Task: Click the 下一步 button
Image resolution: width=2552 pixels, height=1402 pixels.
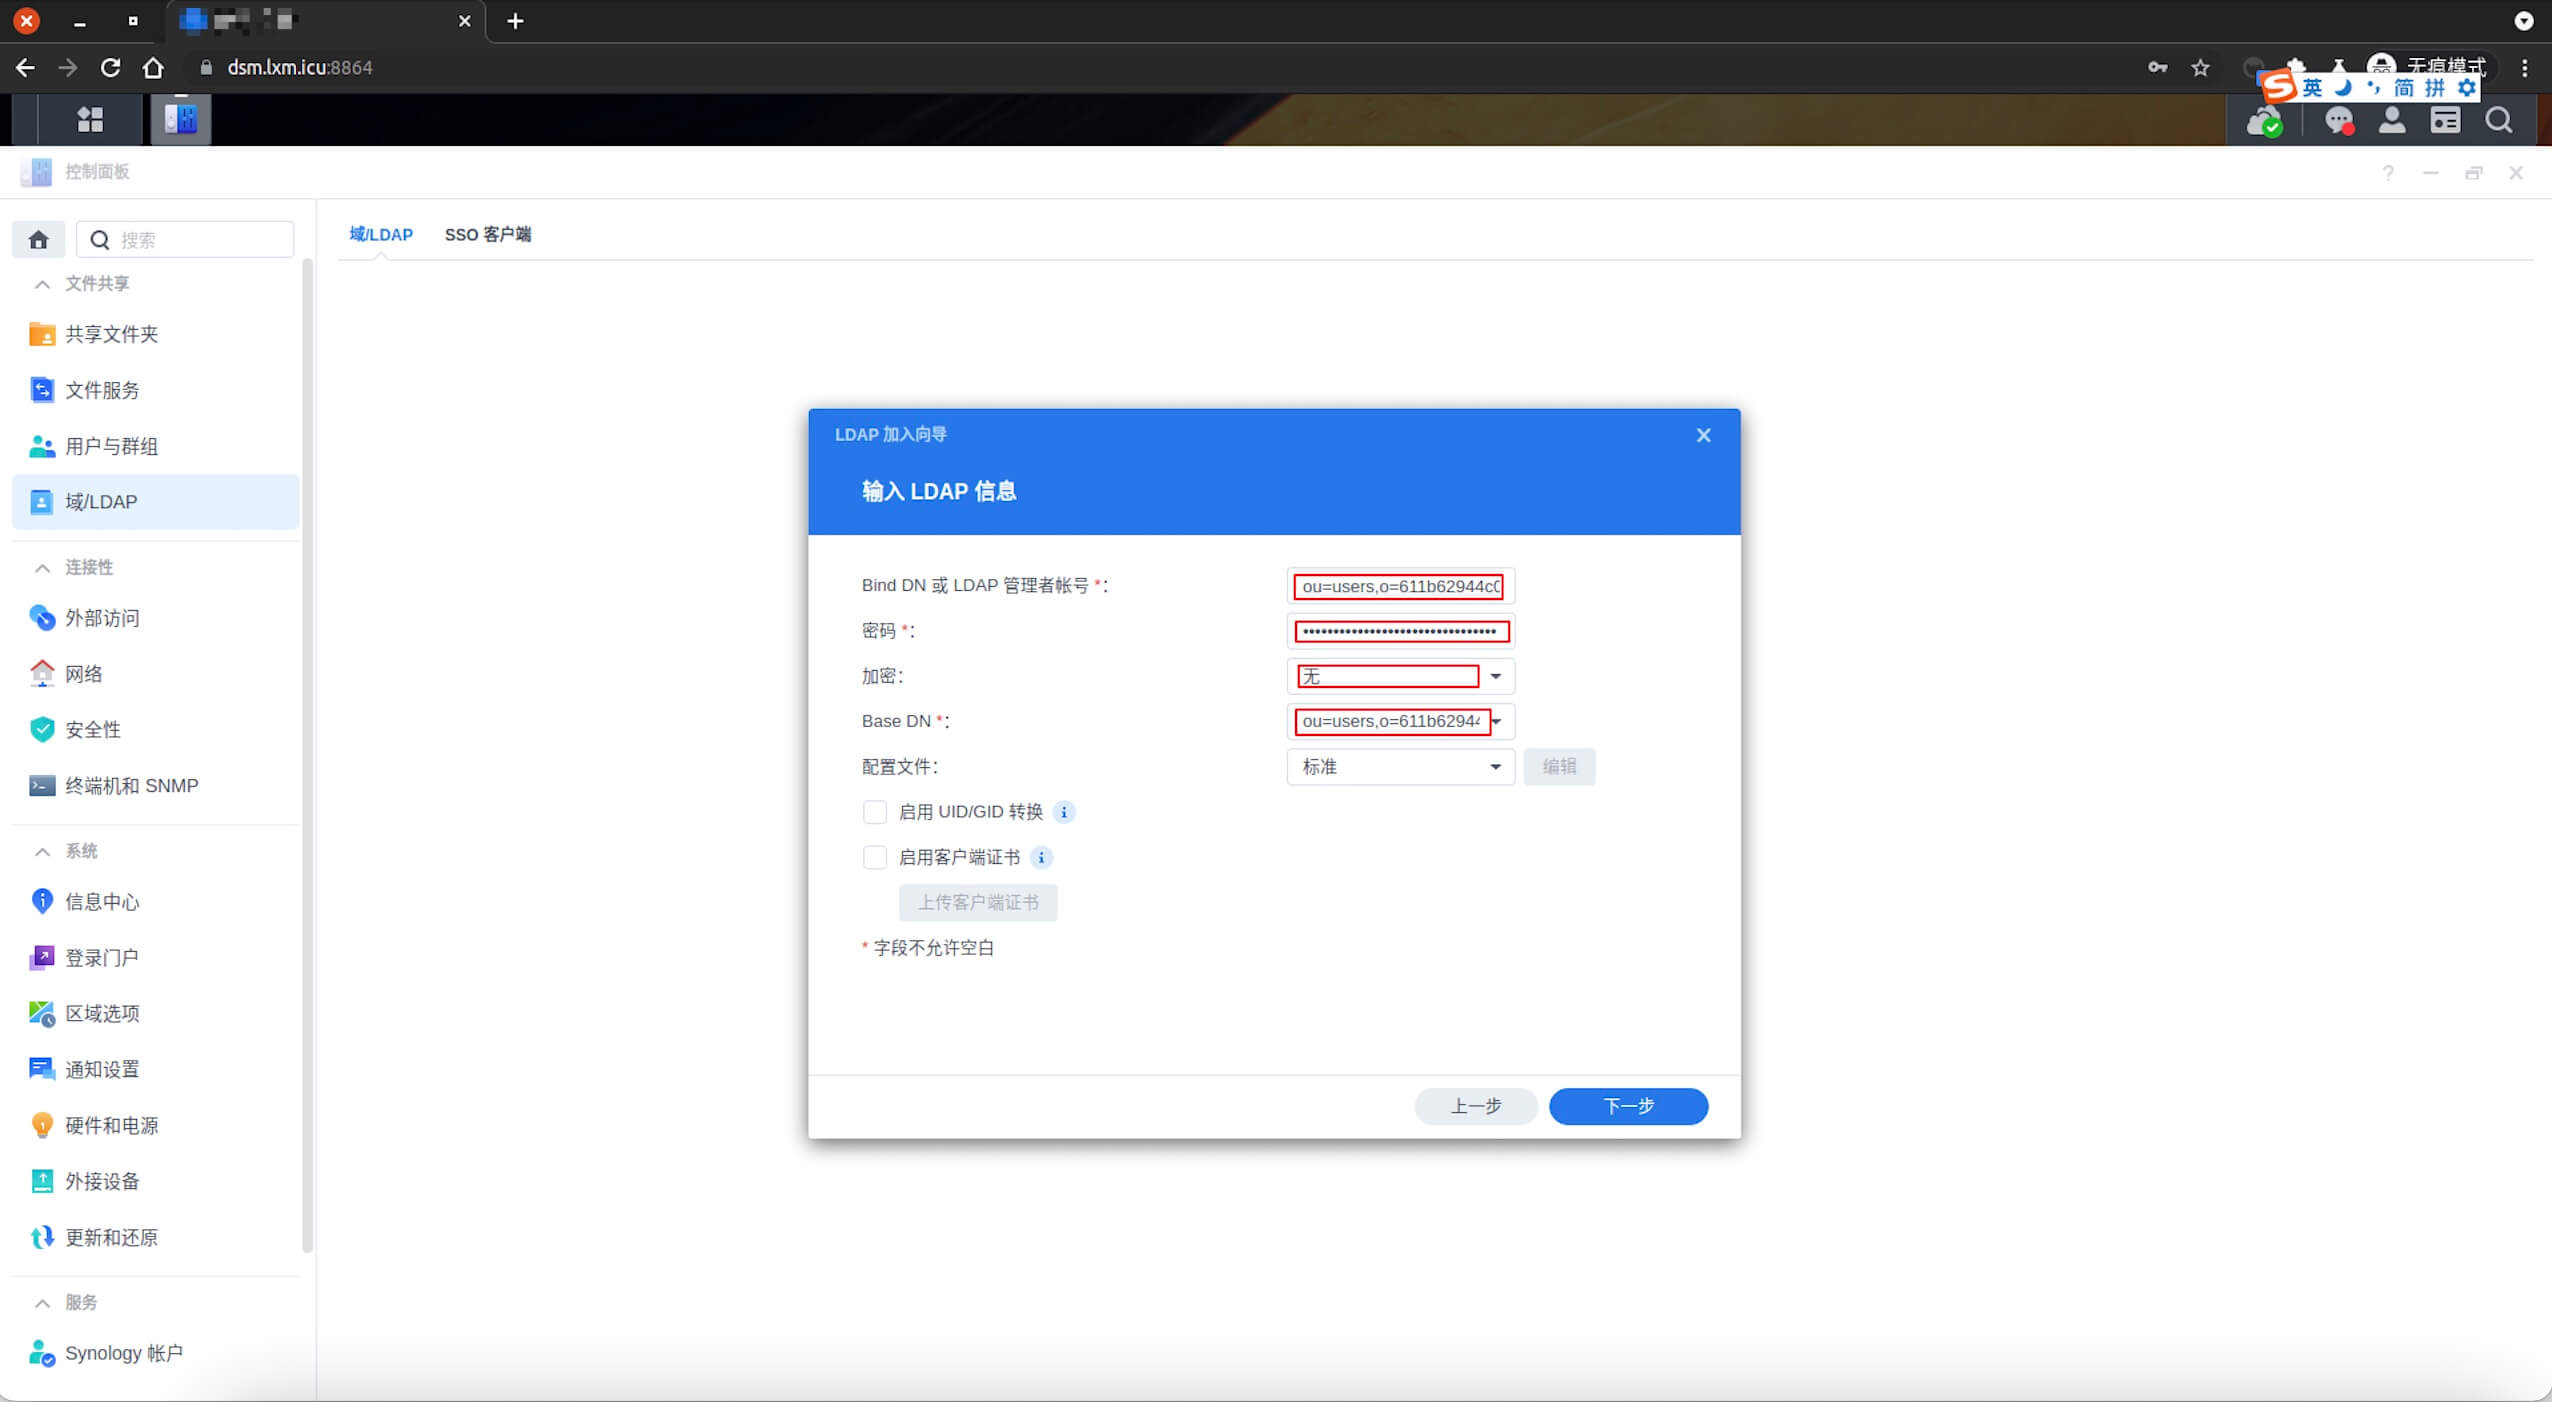Action: pos(1628,1106)
